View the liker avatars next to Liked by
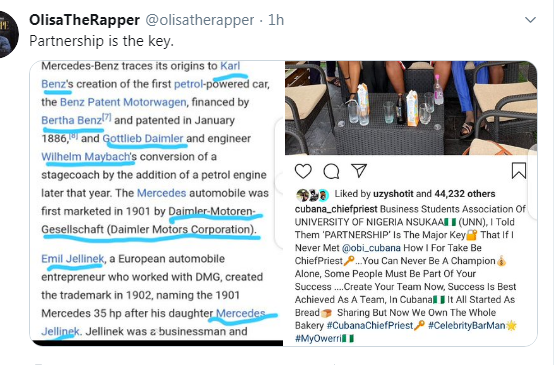Screen dimensions: 559x365 (x=312, y=195)
